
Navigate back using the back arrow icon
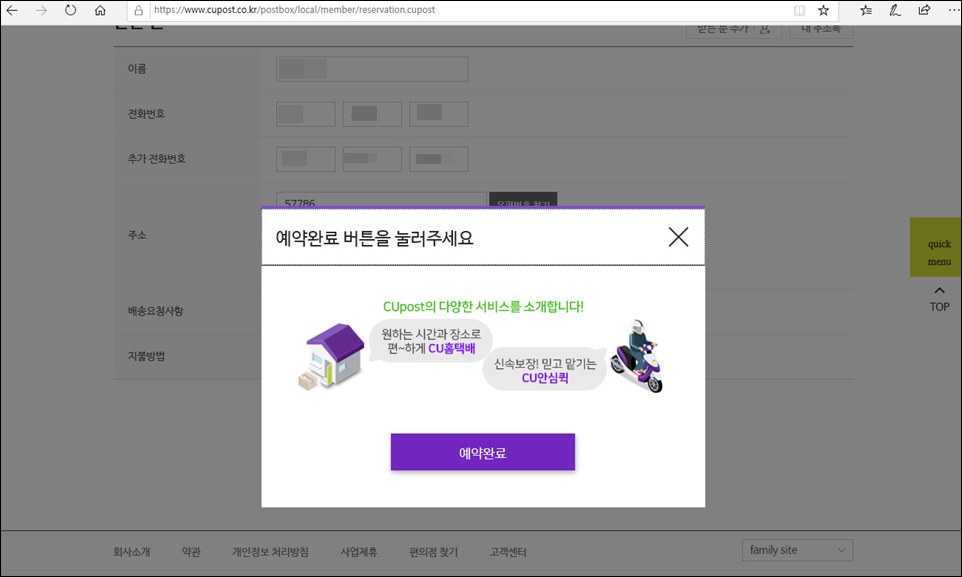point(13,12)
